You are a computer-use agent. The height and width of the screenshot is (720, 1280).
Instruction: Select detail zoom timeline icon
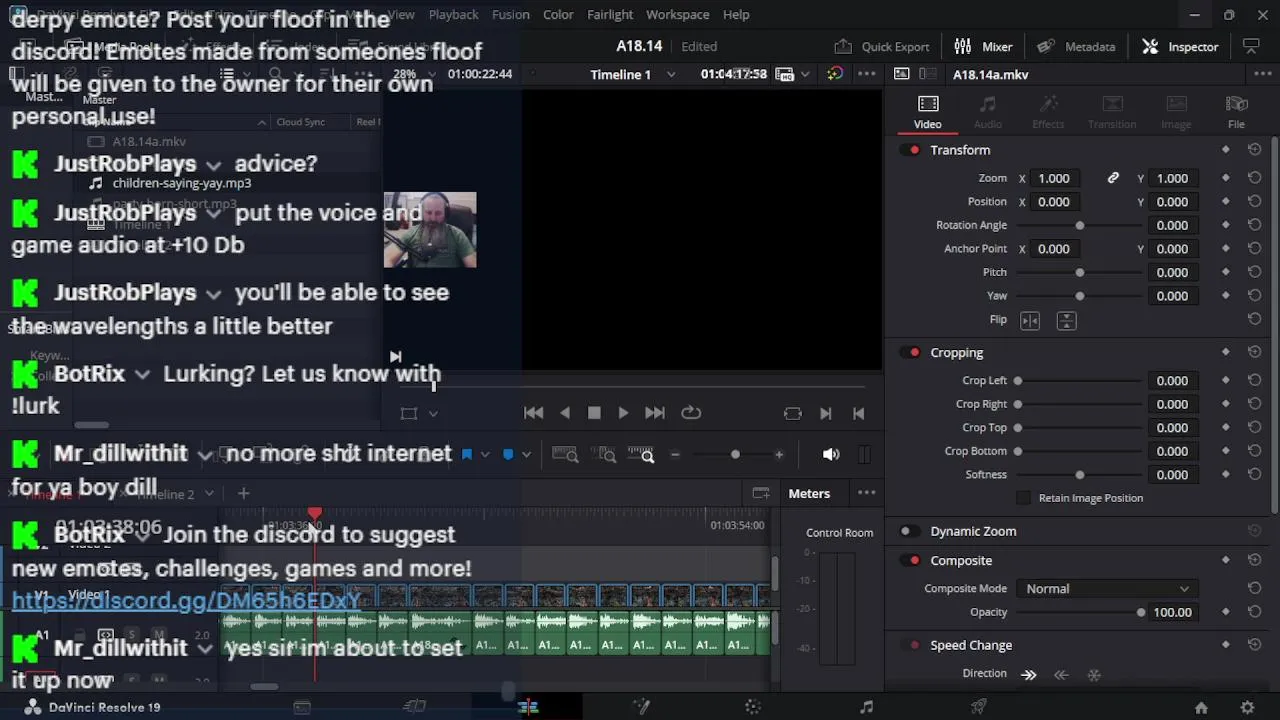click(605, 455)
